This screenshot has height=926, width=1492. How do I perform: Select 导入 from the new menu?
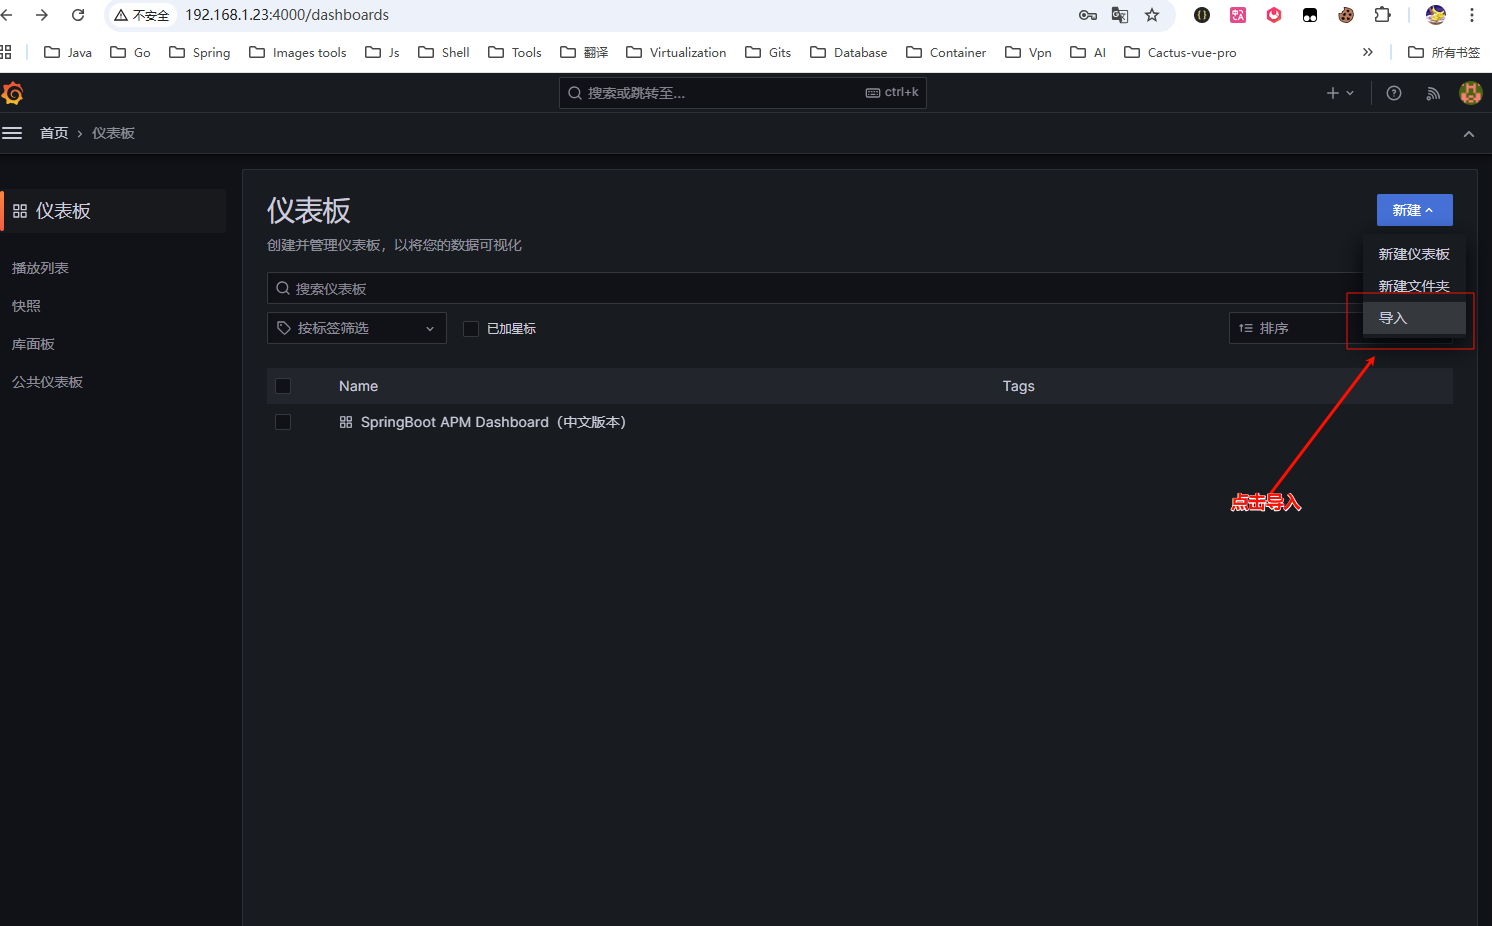(x=1393, y=318)
